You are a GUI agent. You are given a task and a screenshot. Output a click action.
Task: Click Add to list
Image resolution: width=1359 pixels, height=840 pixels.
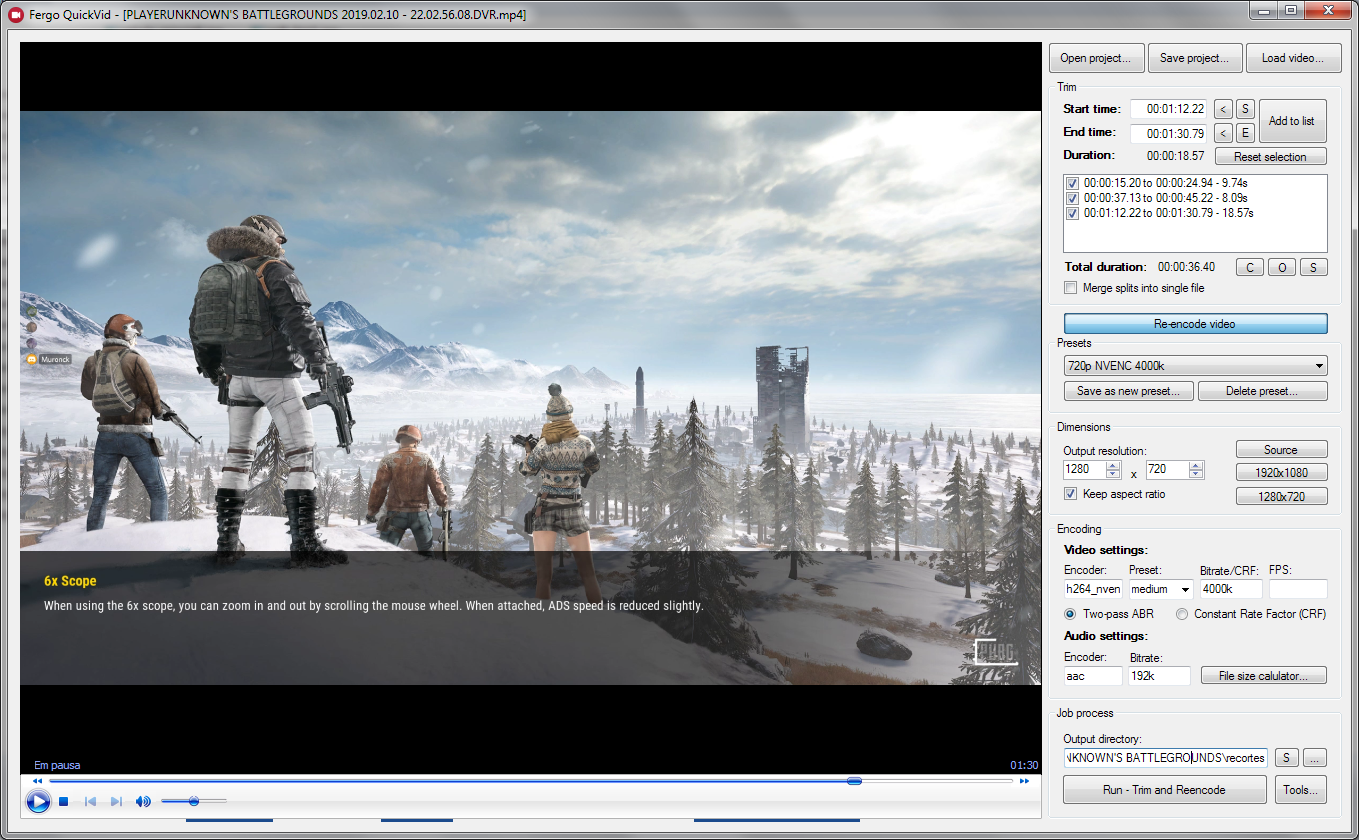(x=1292, y=121)
